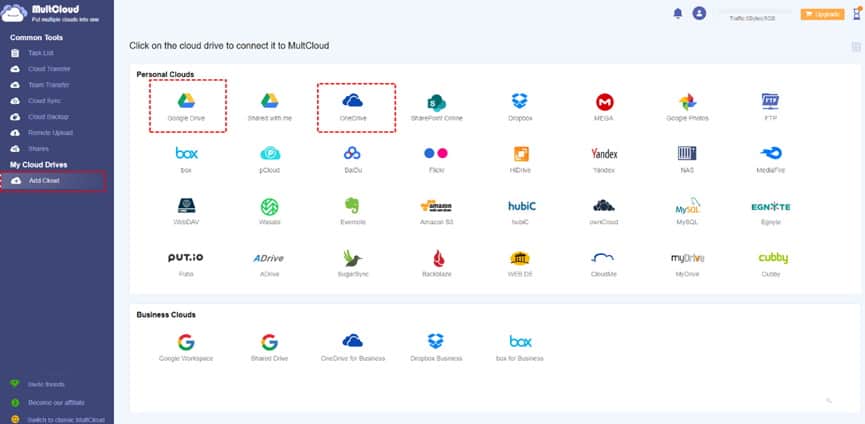Viewport: 865px width, 424px height.
Task: Connect Evernote account
Action: pos(353,212)
